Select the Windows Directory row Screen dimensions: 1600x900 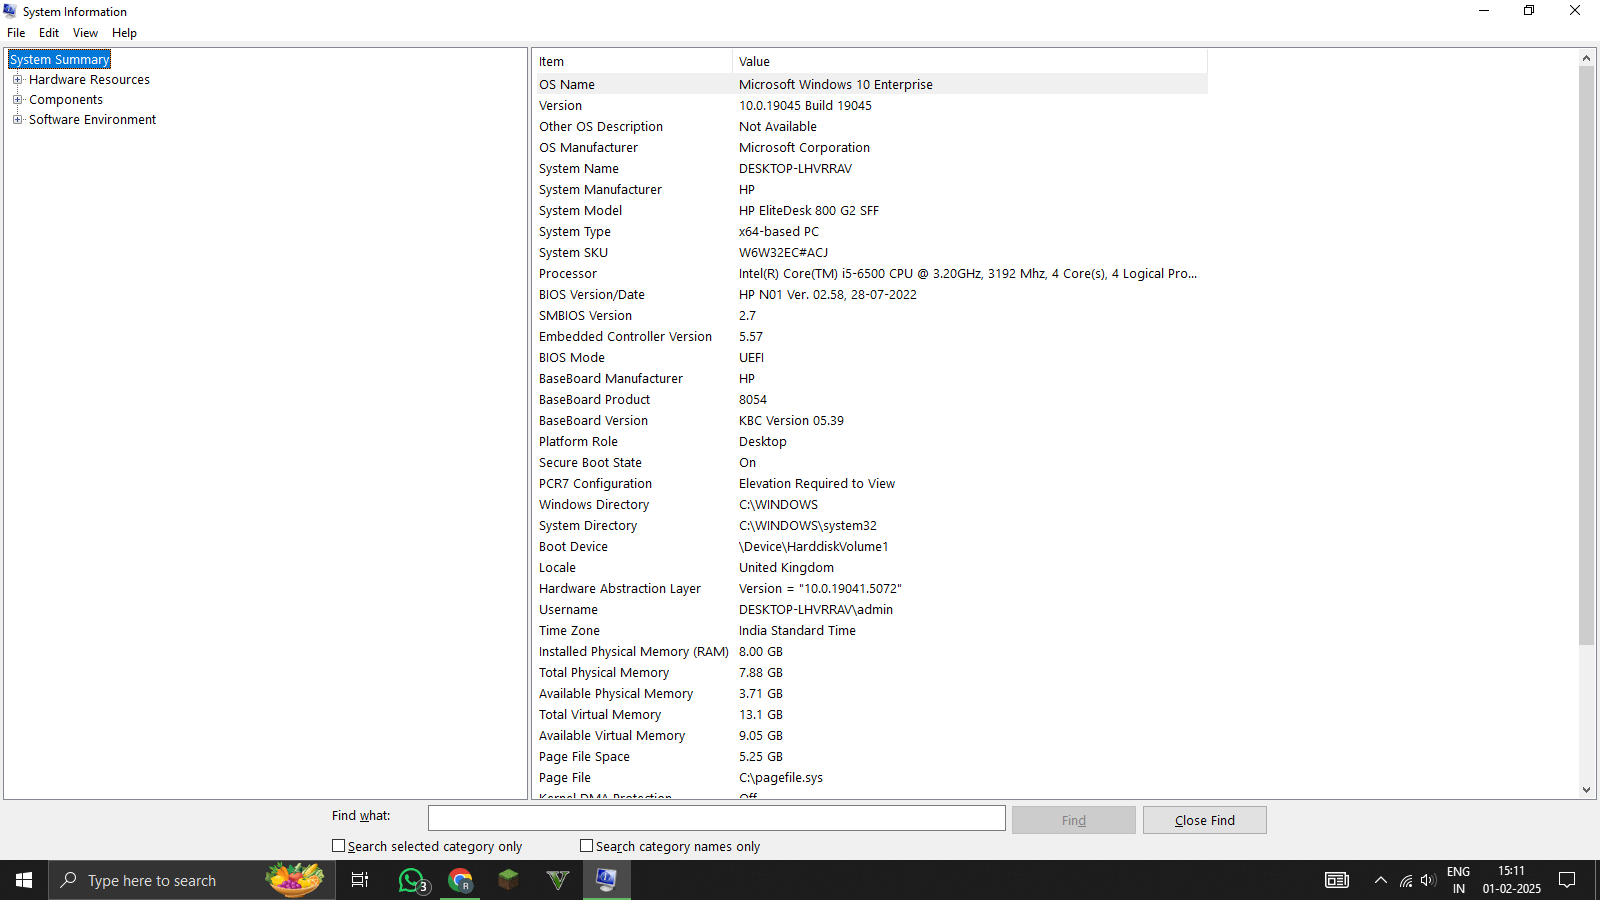point(870,505)
